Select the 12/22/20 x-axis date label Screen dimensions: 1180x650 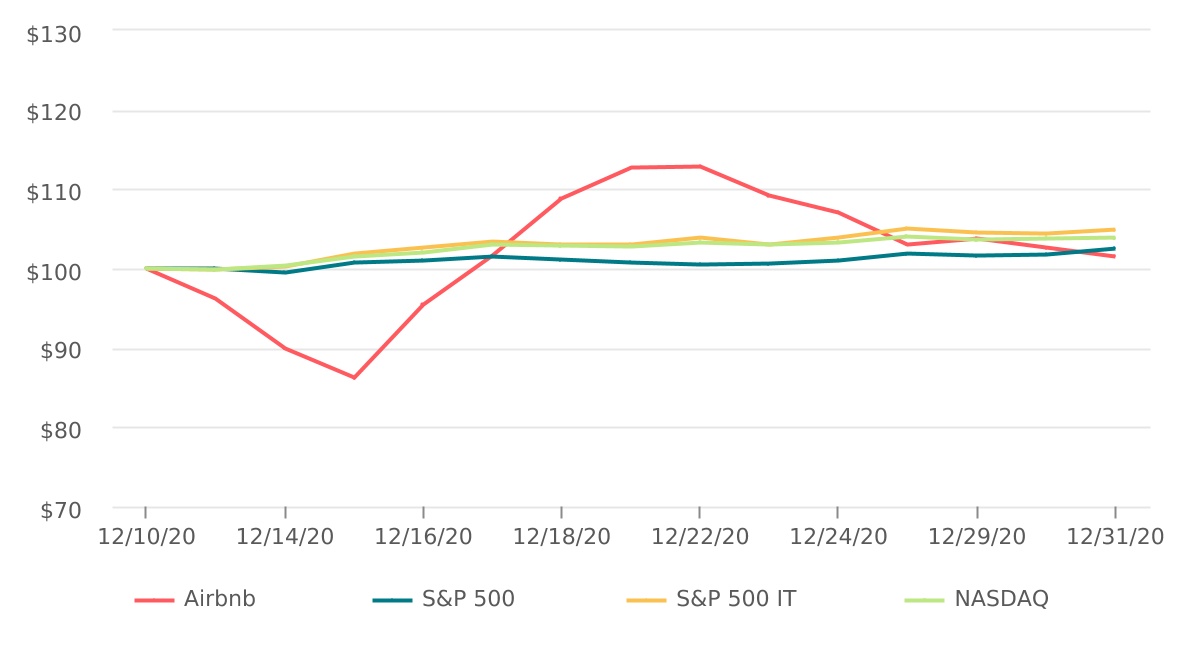699,537
